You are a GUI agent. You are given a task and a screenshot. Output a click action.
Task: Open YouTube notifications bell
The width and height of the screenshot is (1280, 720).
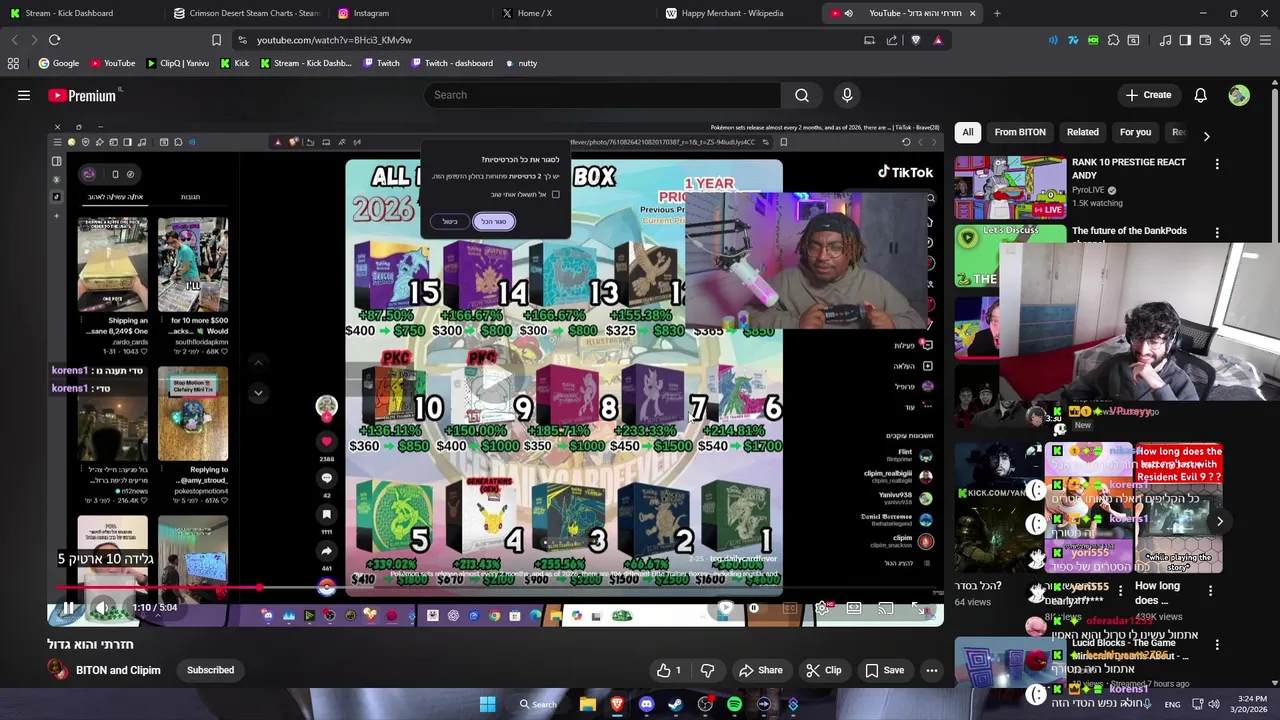(1200, 95)
